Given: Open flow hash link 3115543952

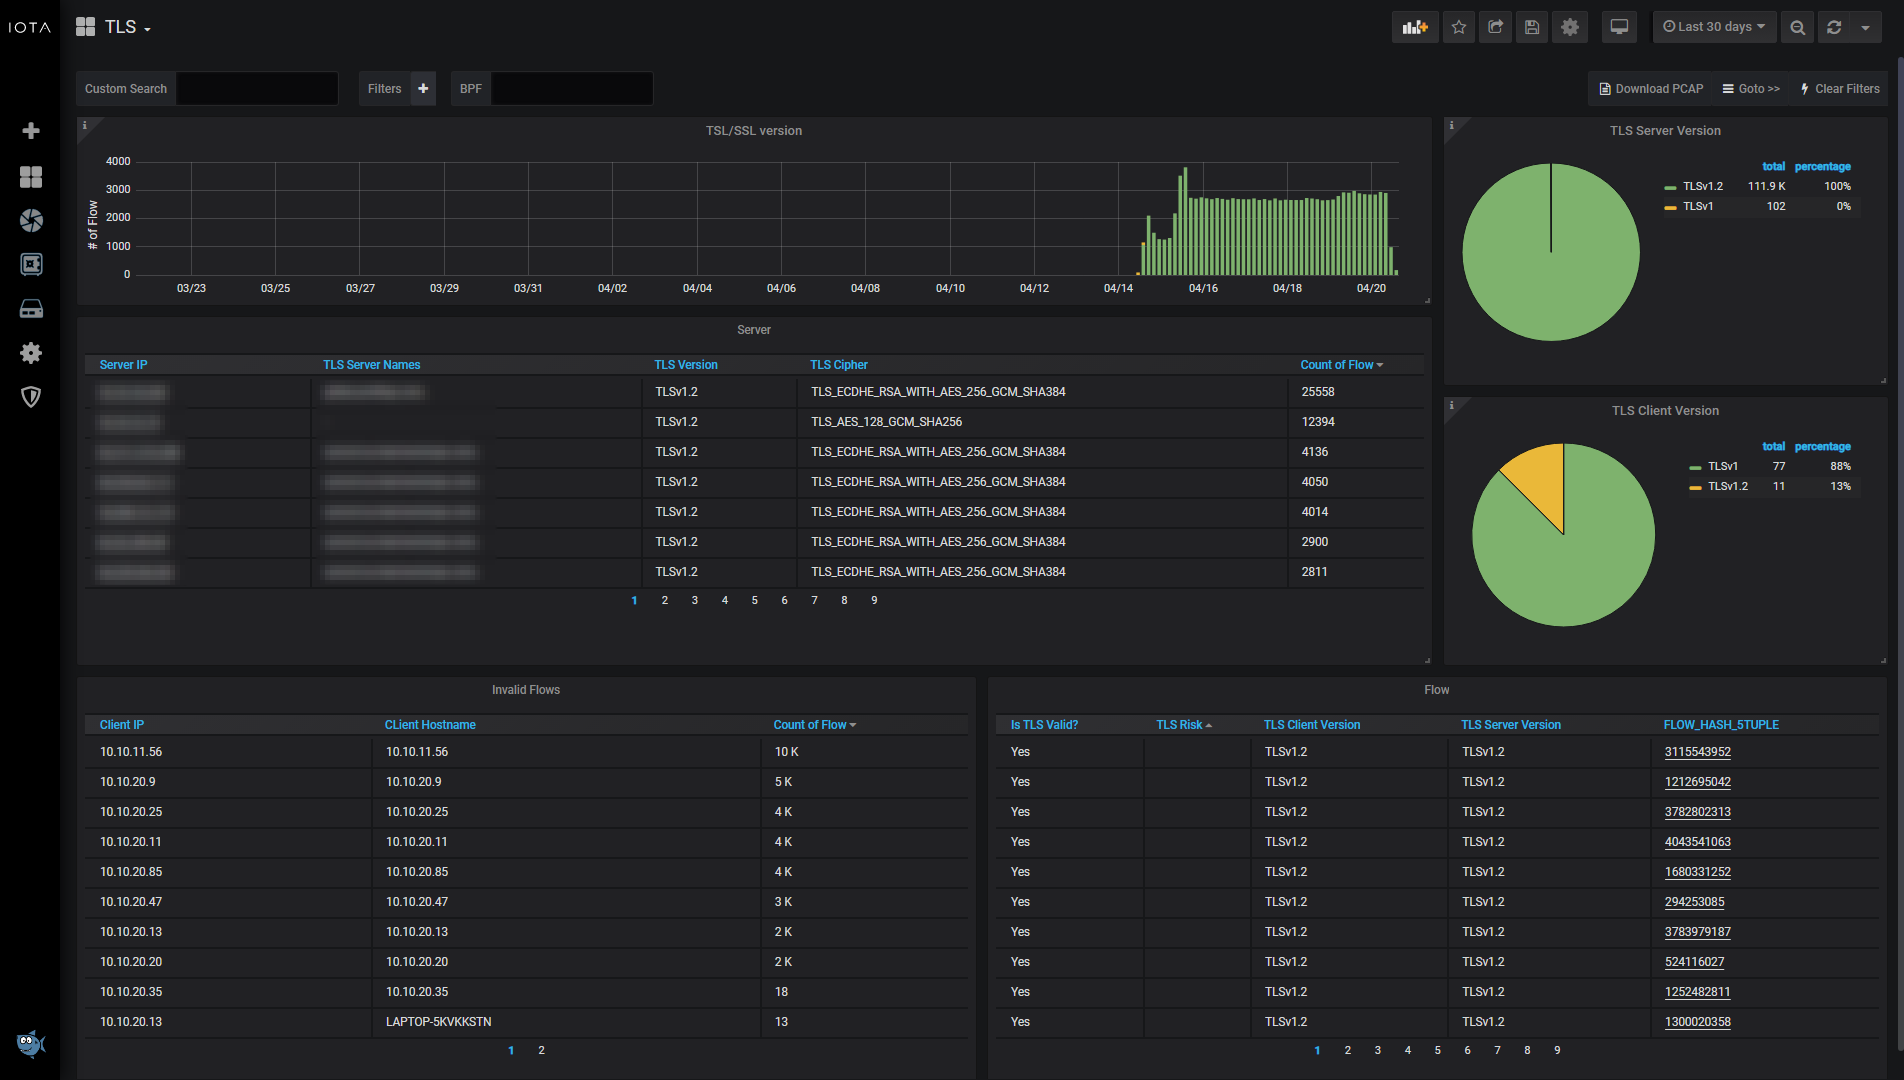Looking at the screenshot, I should (1697, 752).
